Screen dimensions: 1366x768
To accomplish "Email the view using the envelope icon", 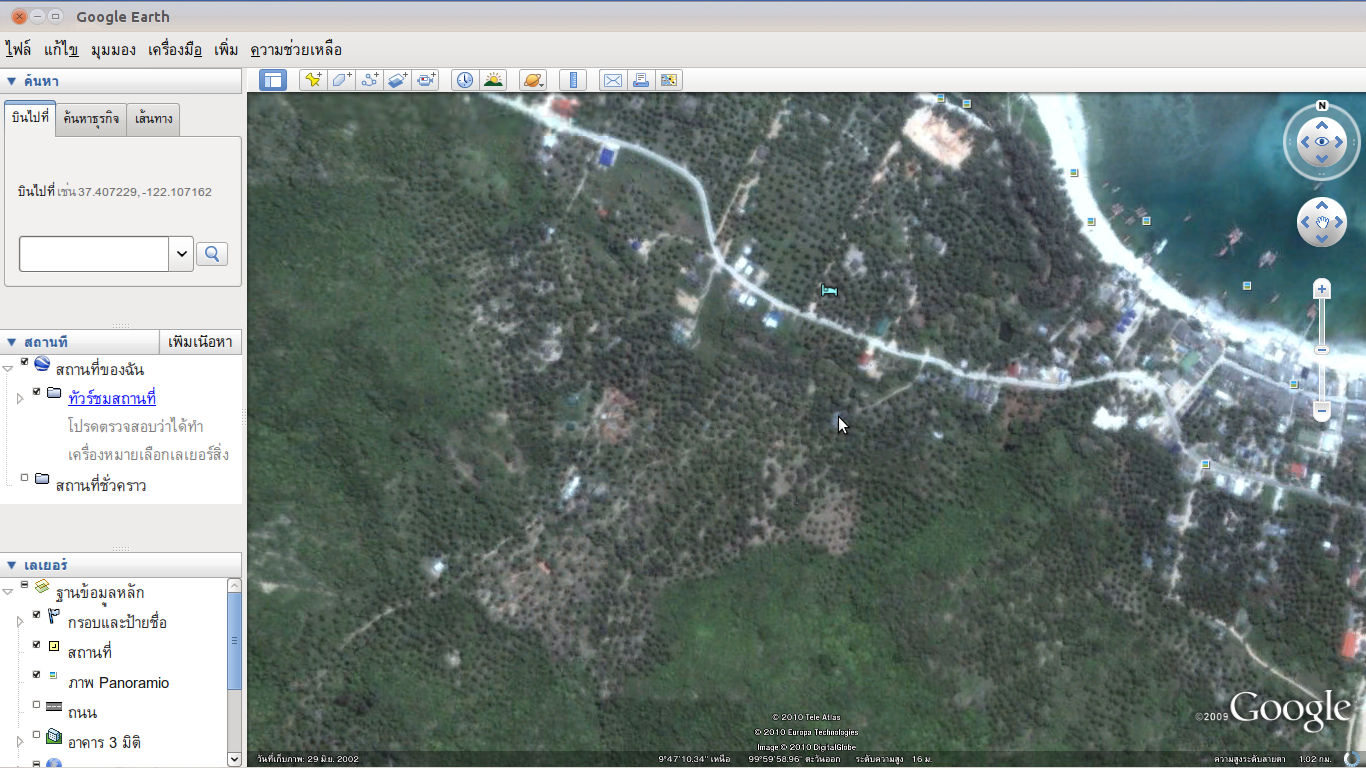I will tap(612, 80).
